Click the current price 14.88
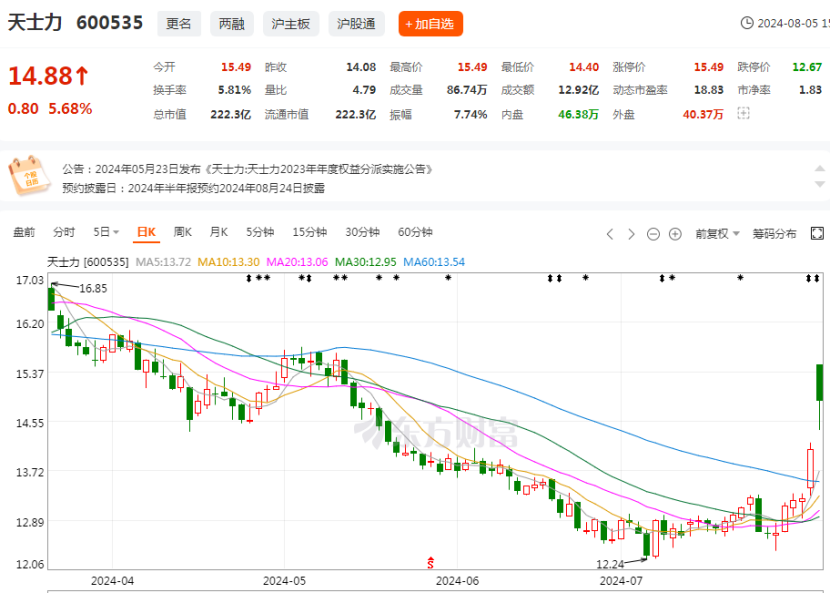 click(x=40, y=76)
